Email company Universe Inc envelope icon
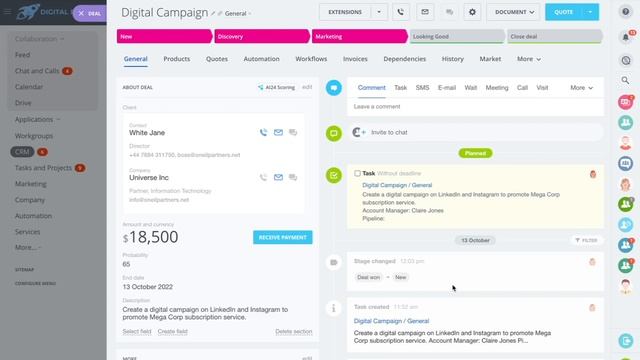The height and width of the screenshot is (360, 640). click(x=278, y=177)
